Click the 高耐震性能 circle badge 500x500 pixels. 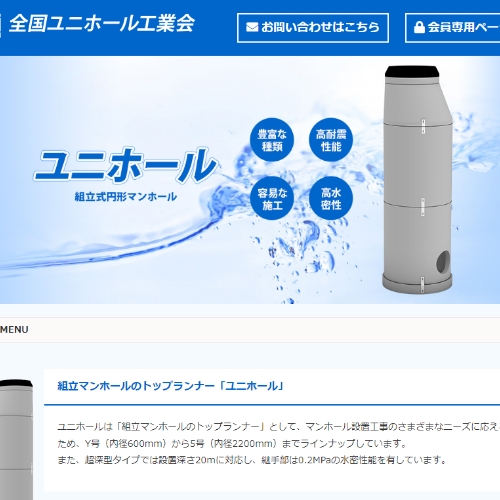pyautogui.click(x=331, y=140)
